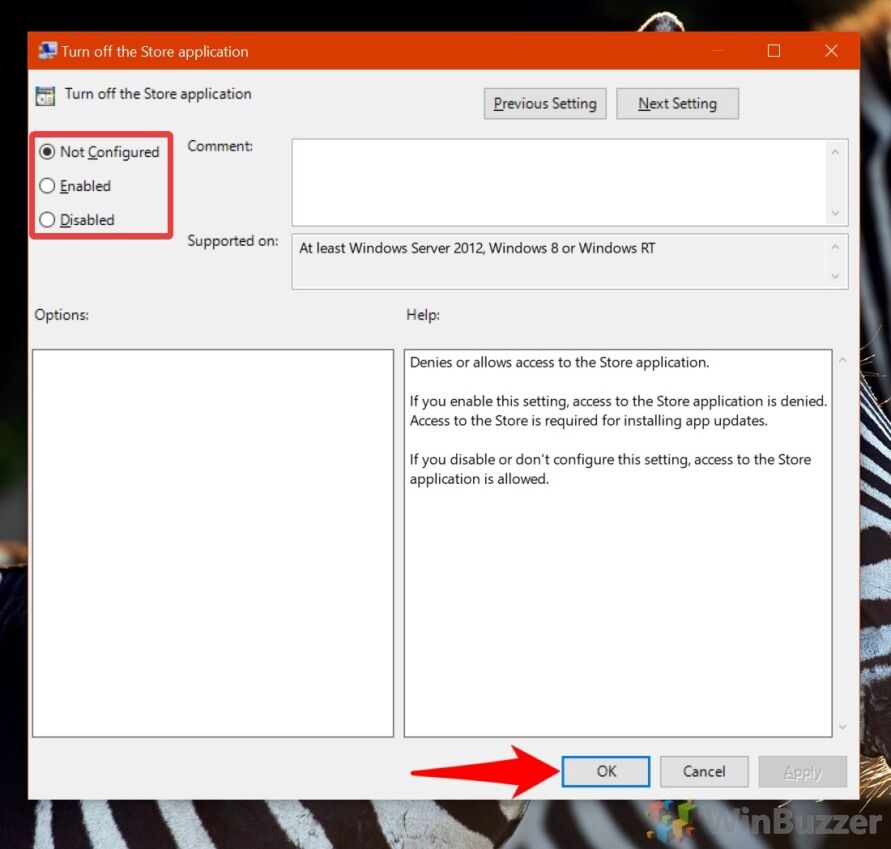This screenshot has height=849, width=891.
Task: Click 'Denies or allows access' help text
Action: click(x=559, y=363)
